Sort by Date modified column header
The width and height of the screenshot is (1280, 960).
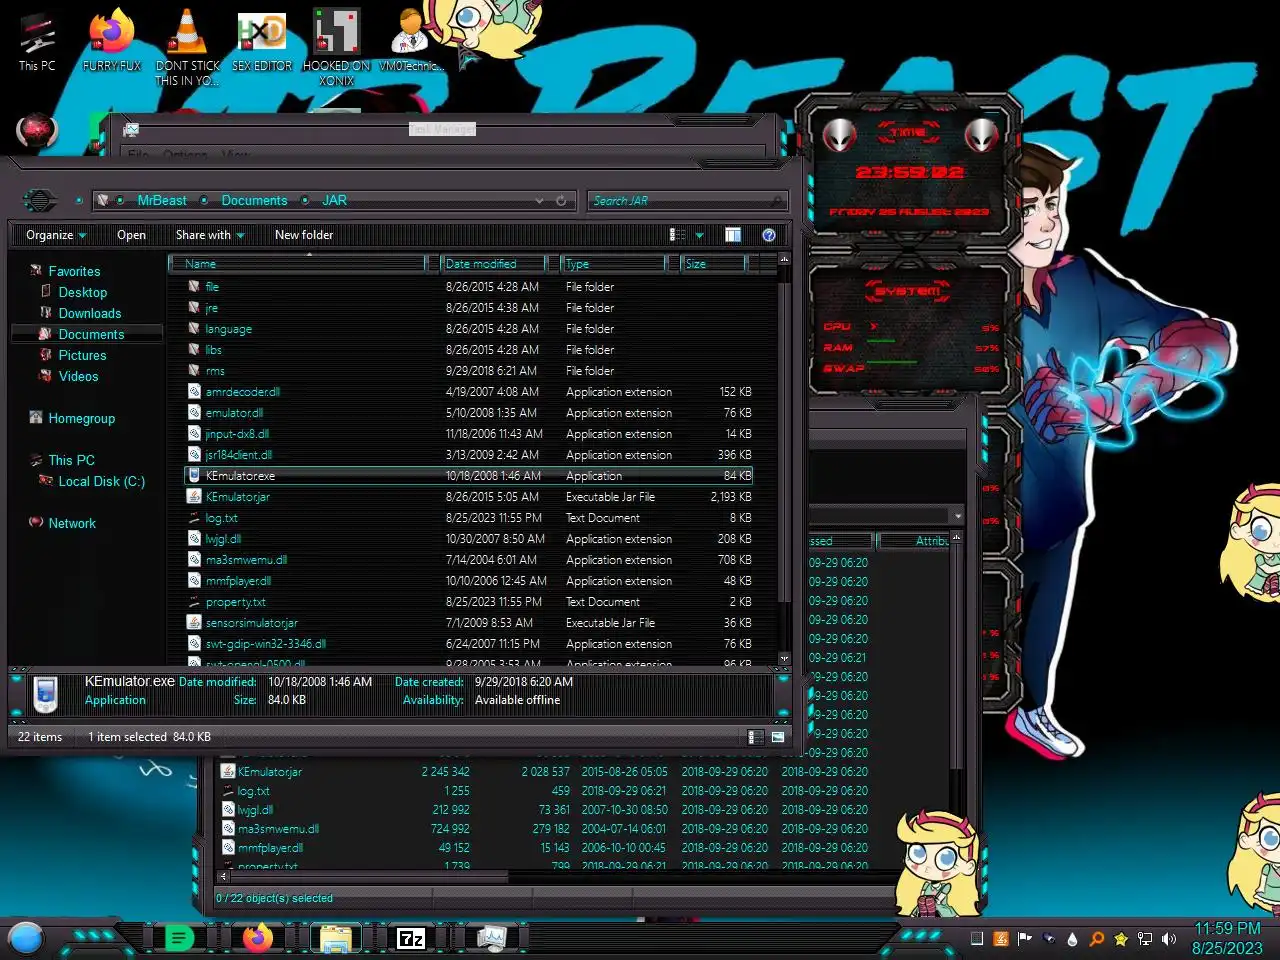point(494,264)
